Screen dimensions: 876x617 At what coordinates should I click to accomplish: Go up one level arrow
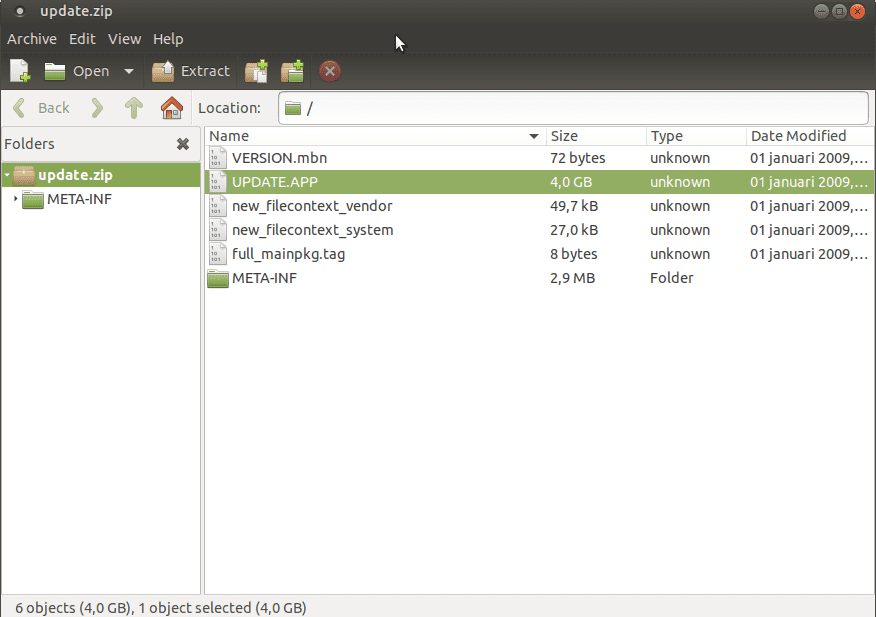pos(134,108)
